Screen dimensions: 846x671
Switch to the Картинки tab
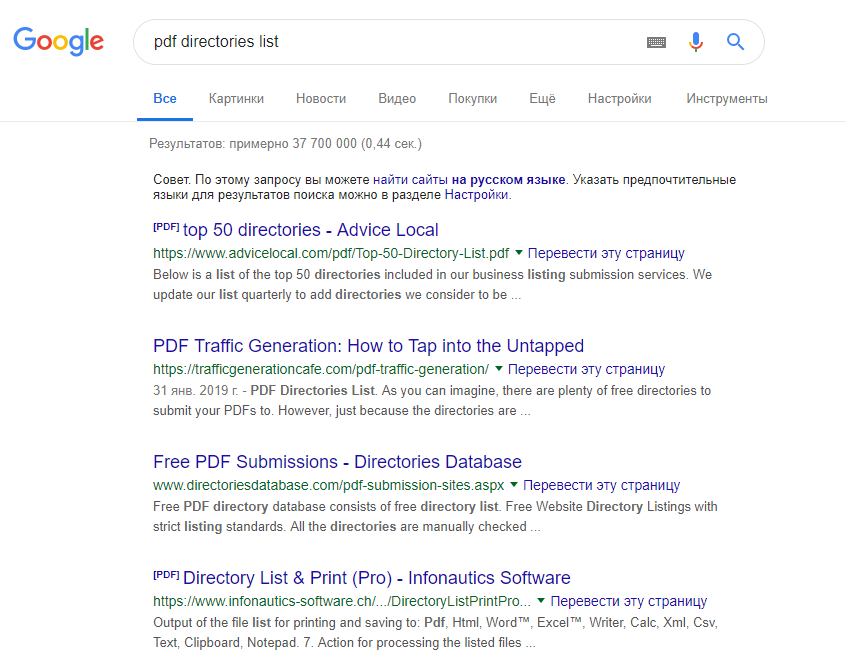[x=236, y=99]
